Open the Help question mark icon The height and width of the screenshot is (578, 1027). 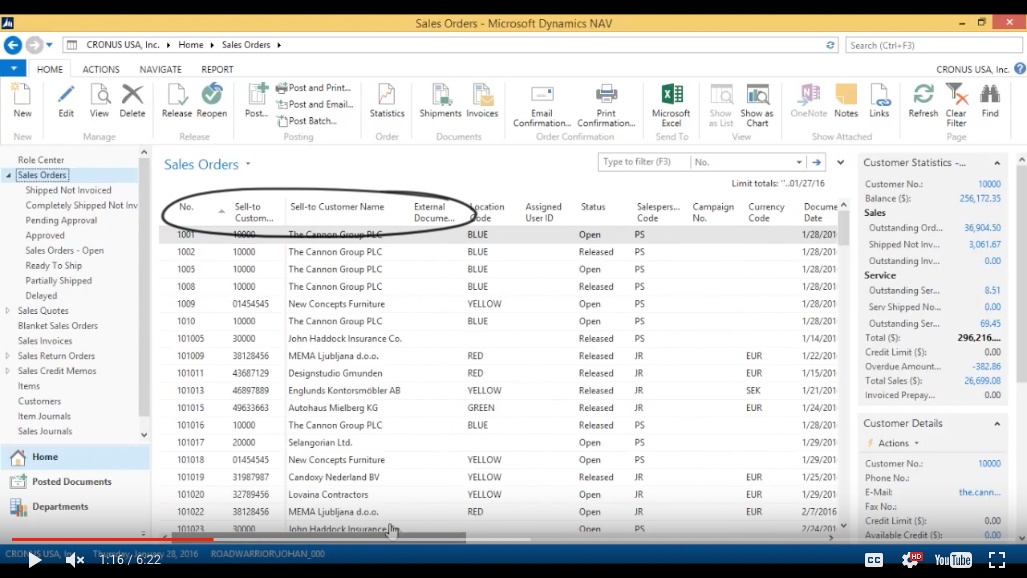1020,69
